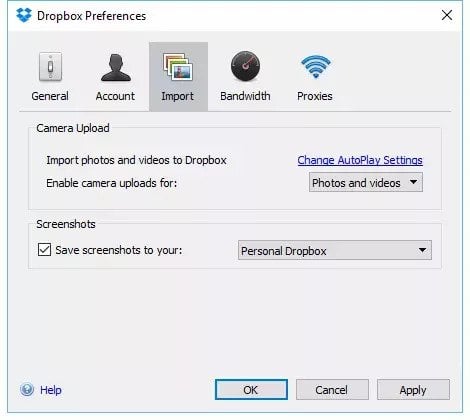The width and height of the screenshot is (470, 420).
Task: Open the Photos and videos dropdown
Action: point(366,182)
